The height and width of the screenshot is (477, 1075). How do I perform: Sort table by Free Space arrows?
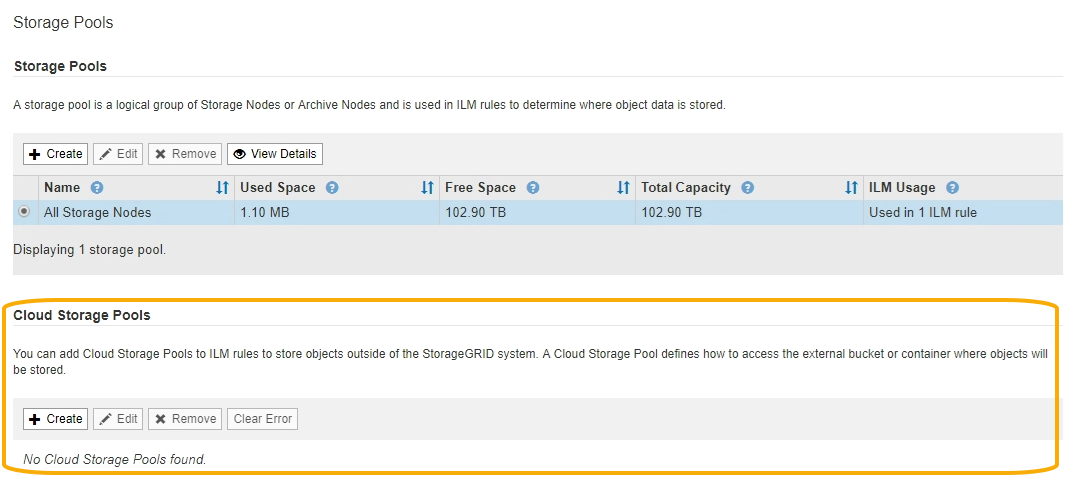(x=623, y=188)
